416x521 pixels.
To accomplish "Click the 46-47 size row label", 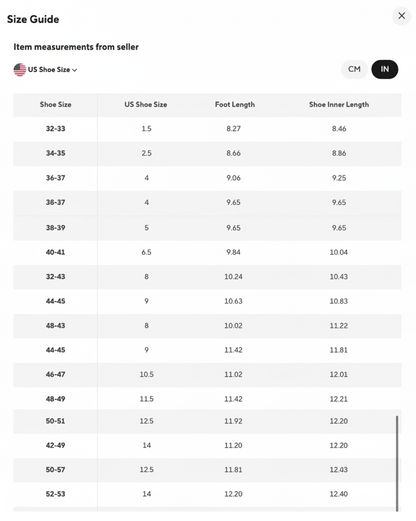I will pos(55,374).
